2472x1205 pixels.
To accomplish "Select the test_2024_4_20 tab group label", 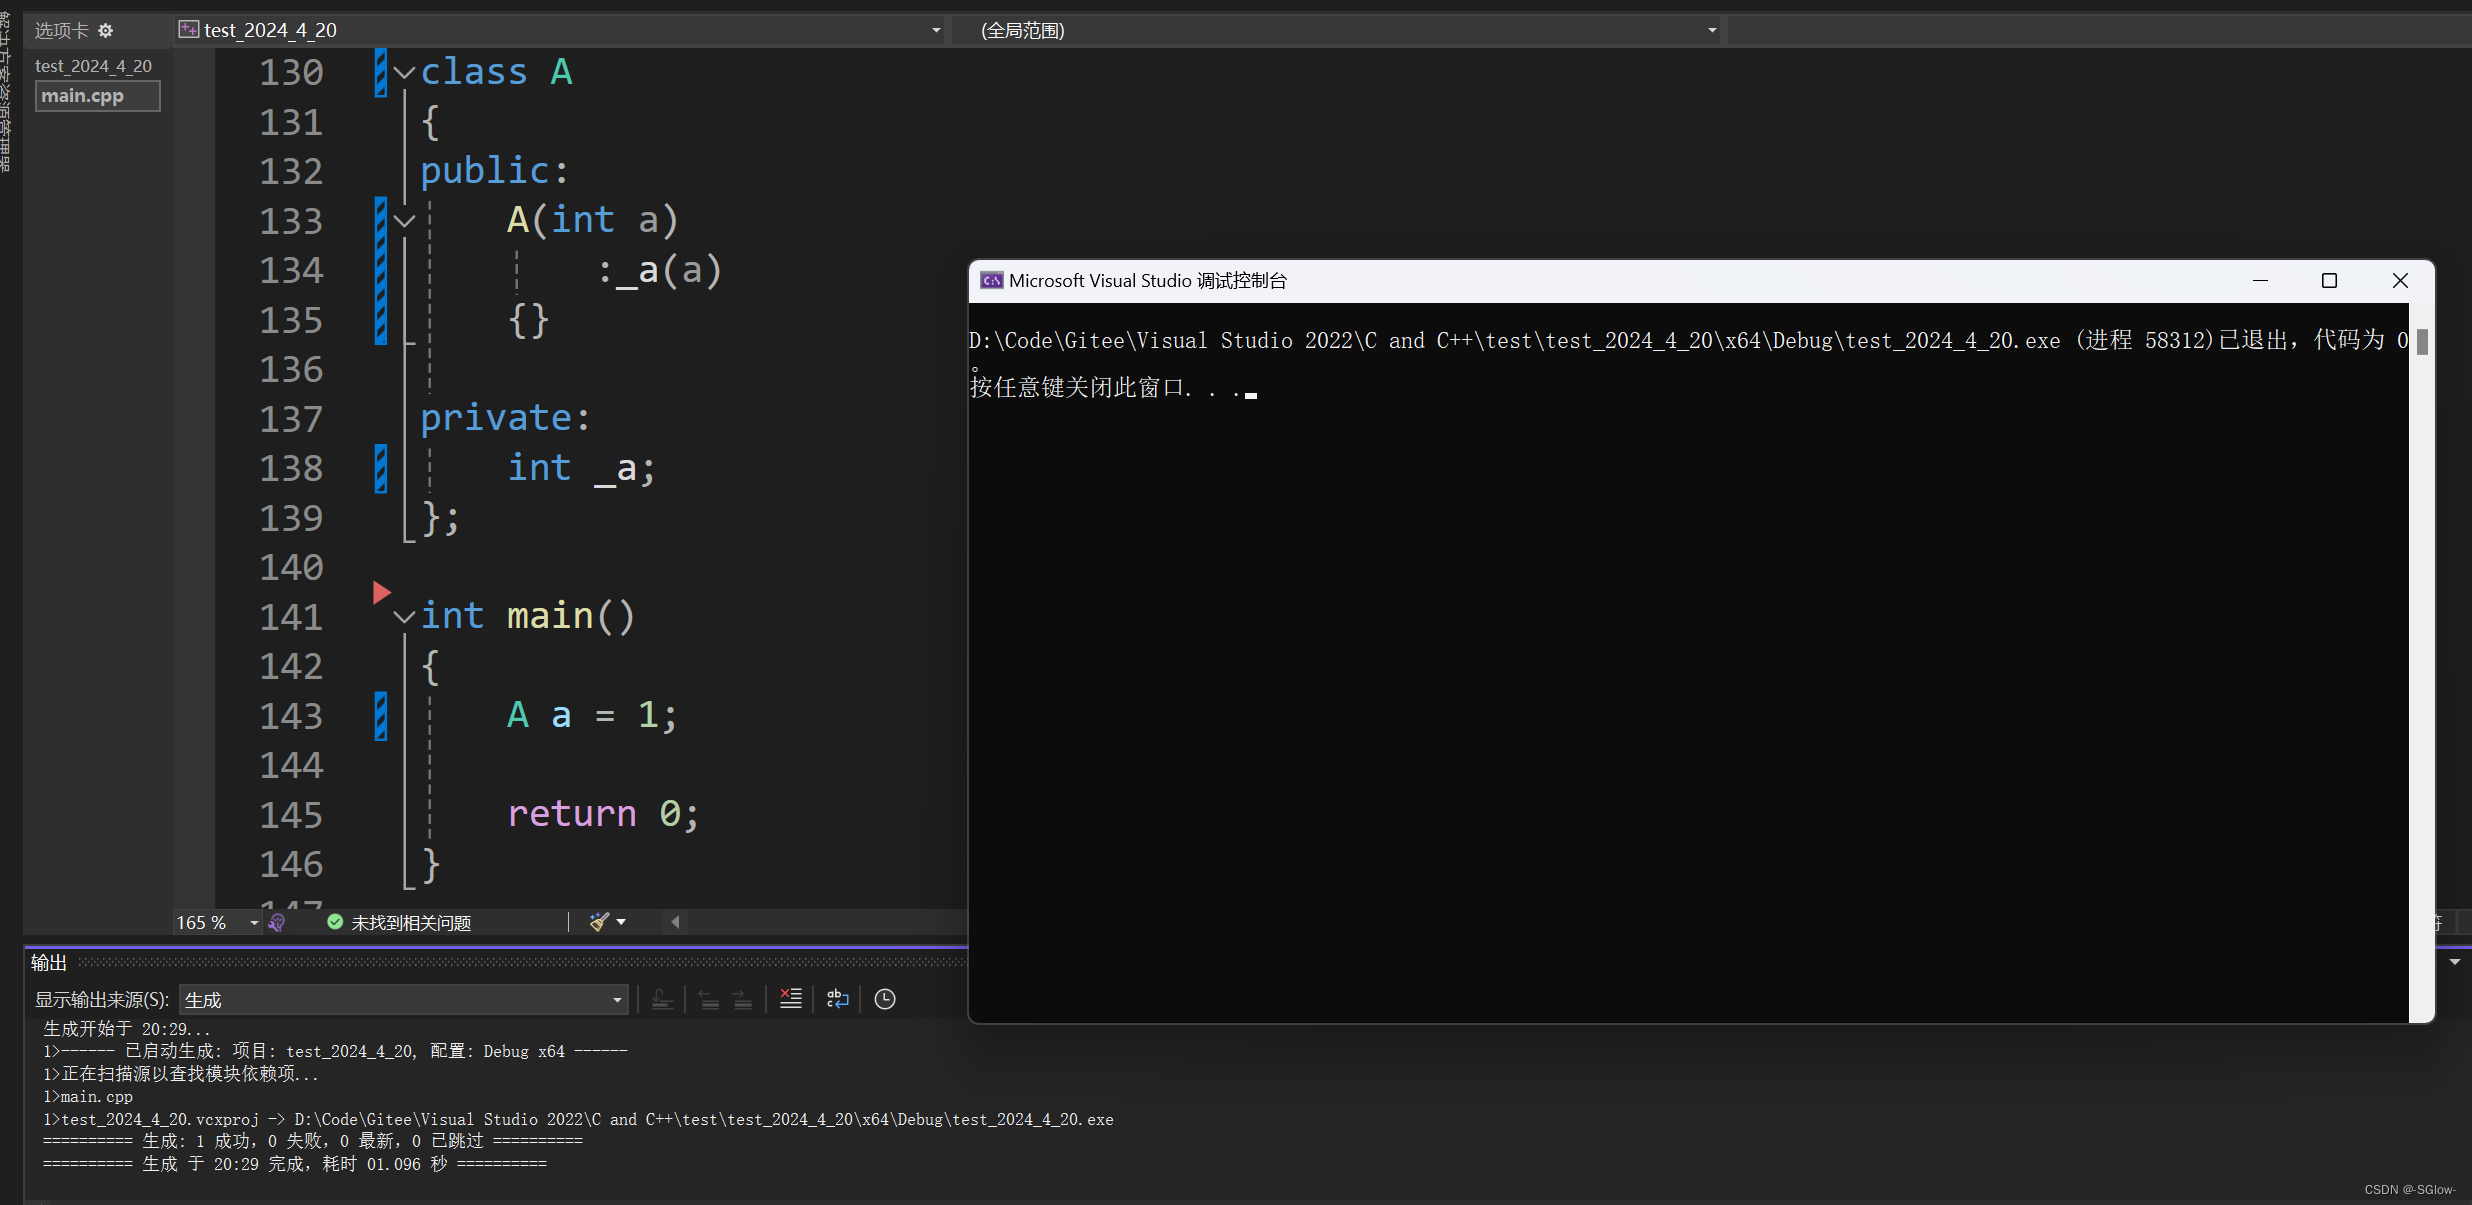I will point(93,66).
